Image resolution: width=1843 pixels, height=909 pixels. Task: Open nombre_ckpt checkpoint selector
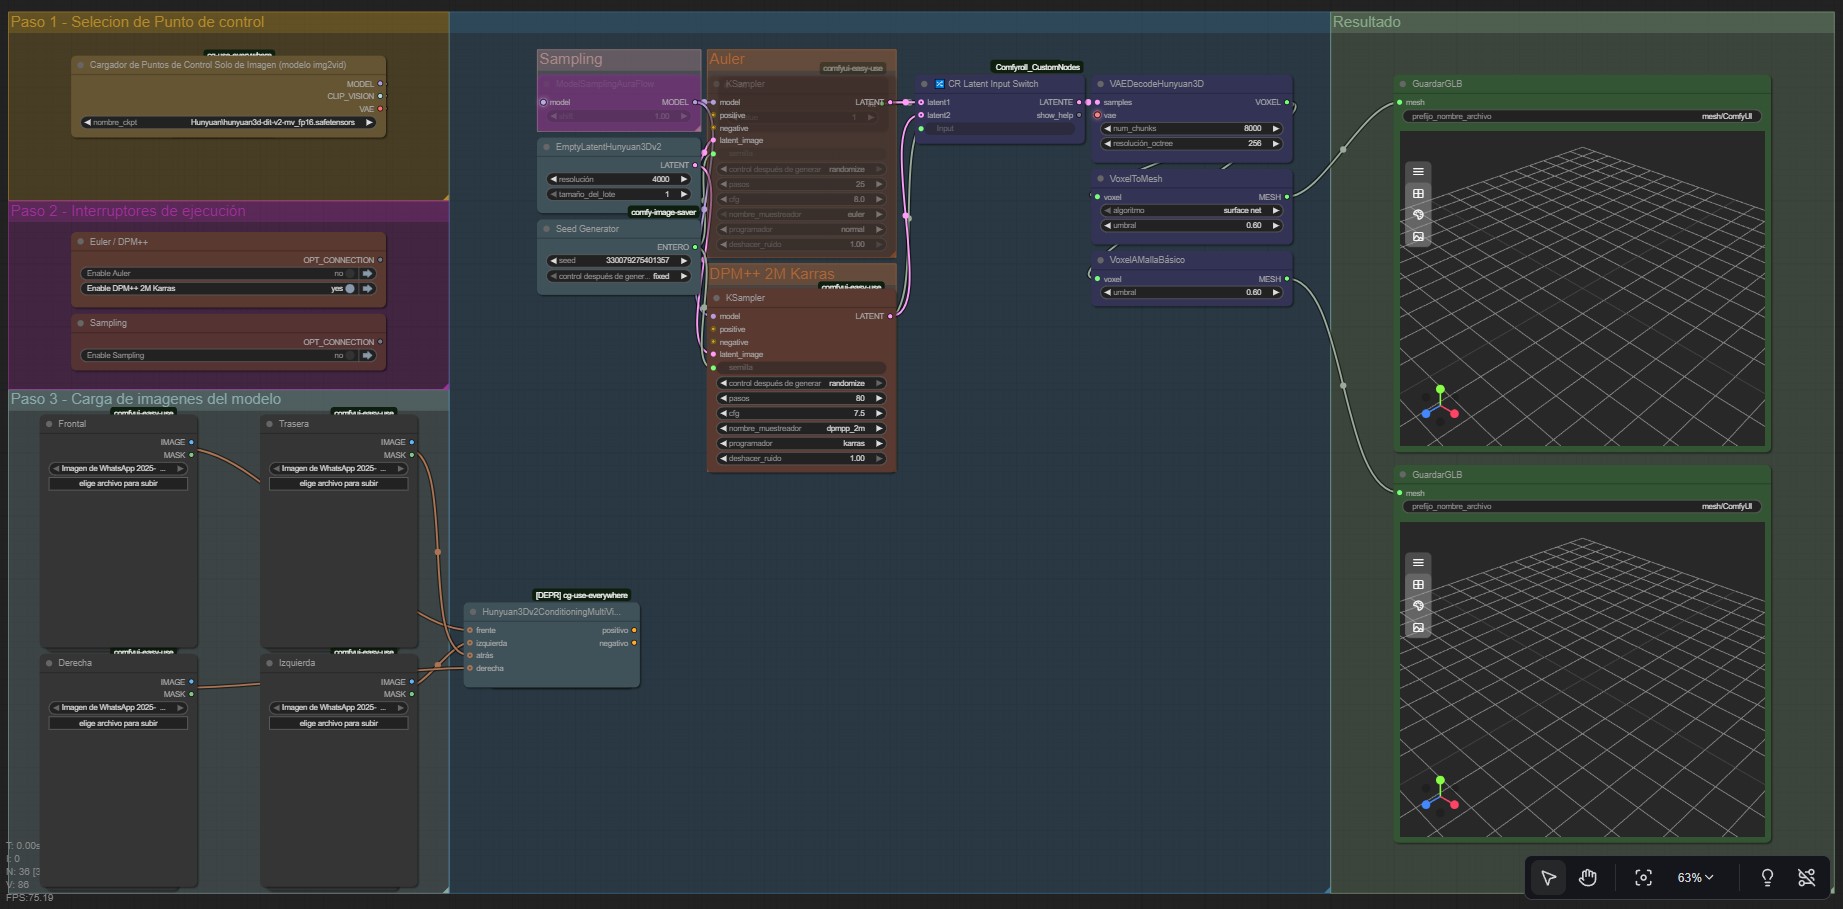coord(229,123)
